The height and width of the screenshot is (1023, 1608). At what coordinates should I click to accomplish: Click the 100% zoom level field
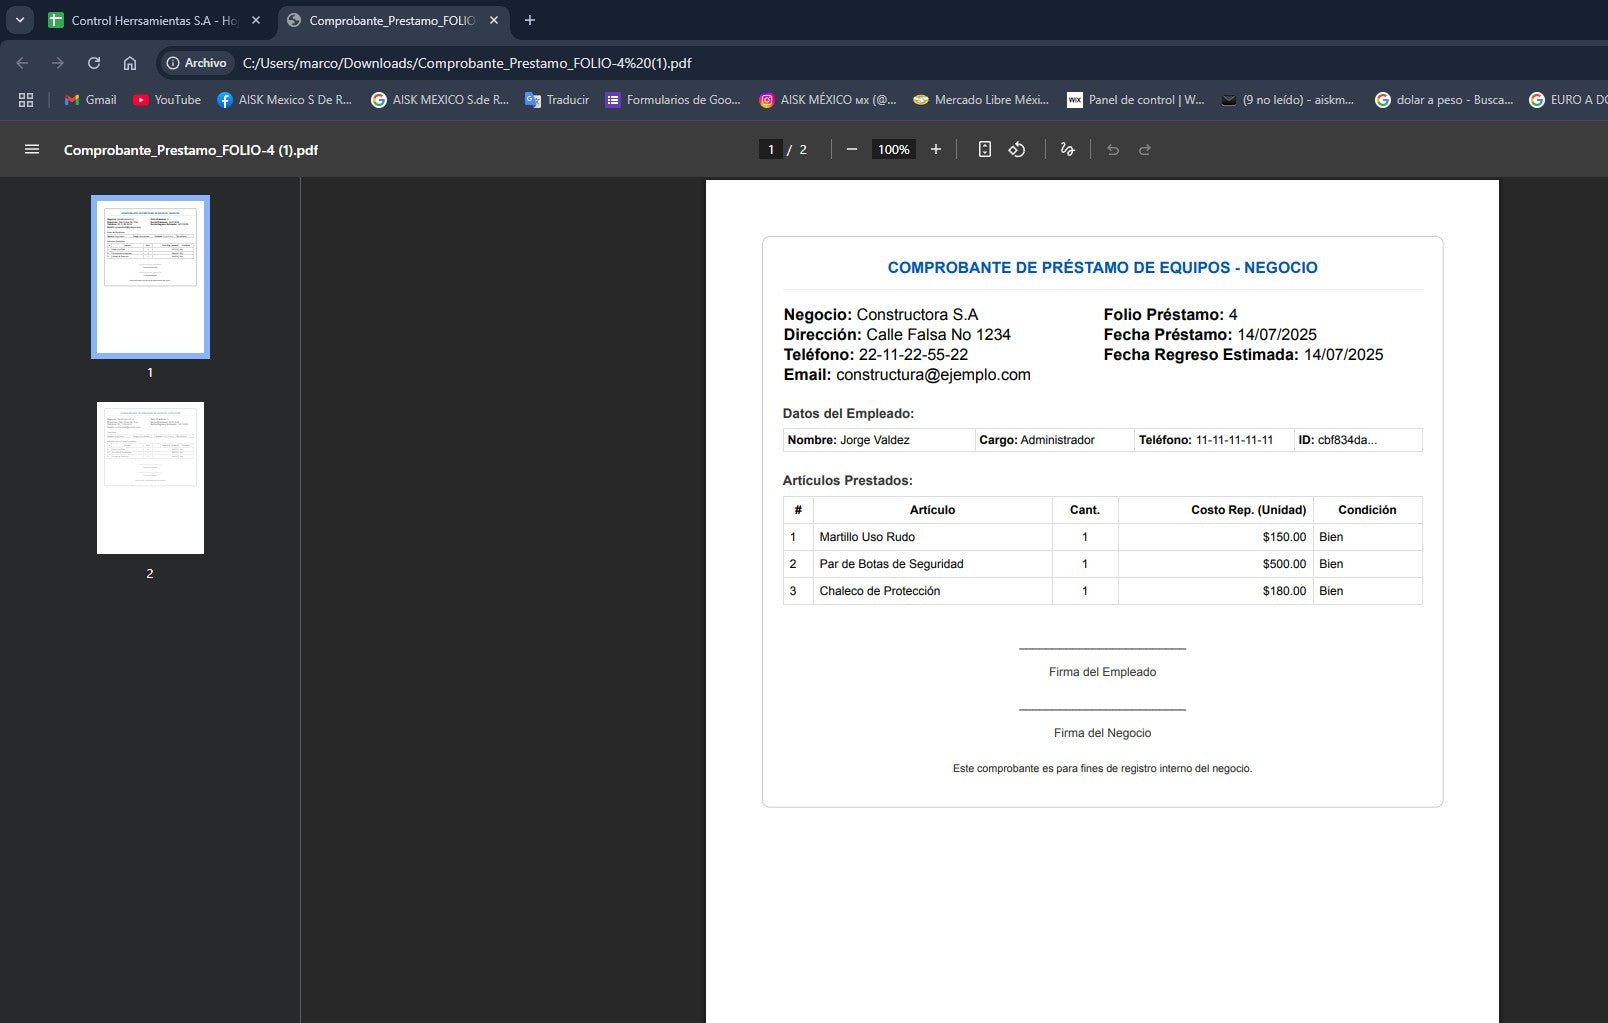click(x=893, y=149)
